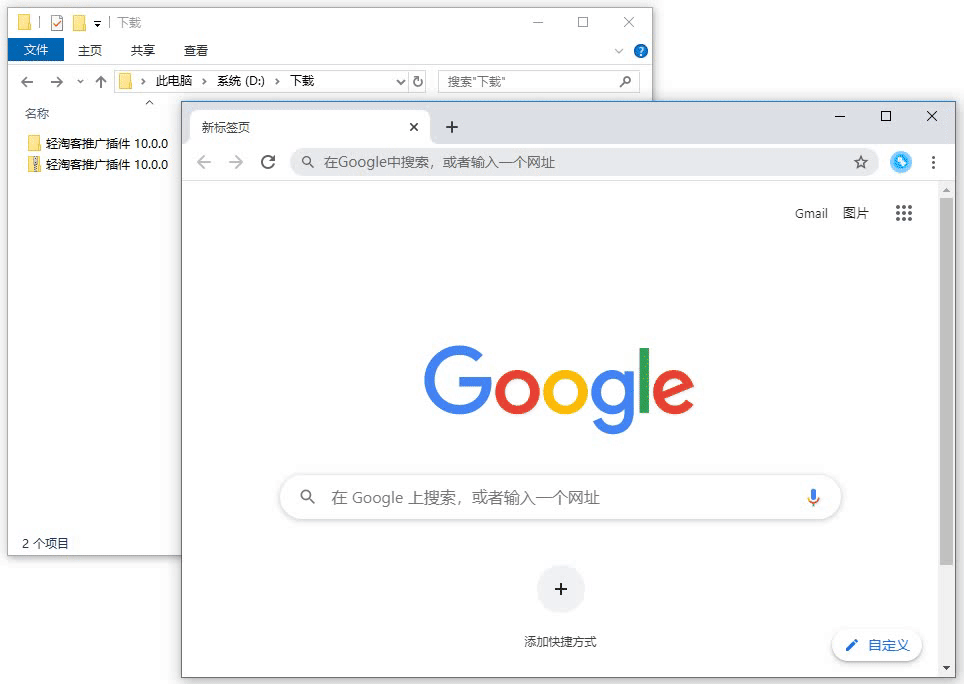Click the Google search box on the page
This screenshot has width=964, height=684.
[560, 497]
